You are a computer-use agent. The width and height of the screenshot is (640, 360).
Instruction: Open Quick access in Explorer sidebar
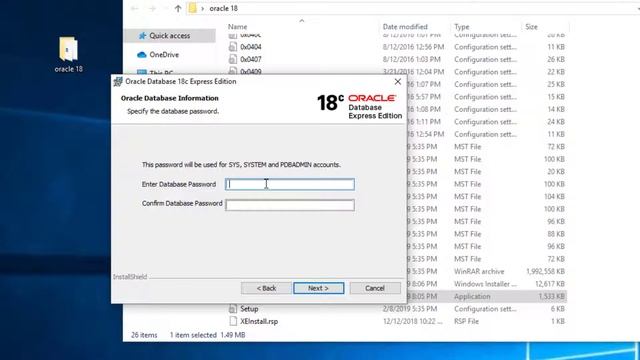169,36
